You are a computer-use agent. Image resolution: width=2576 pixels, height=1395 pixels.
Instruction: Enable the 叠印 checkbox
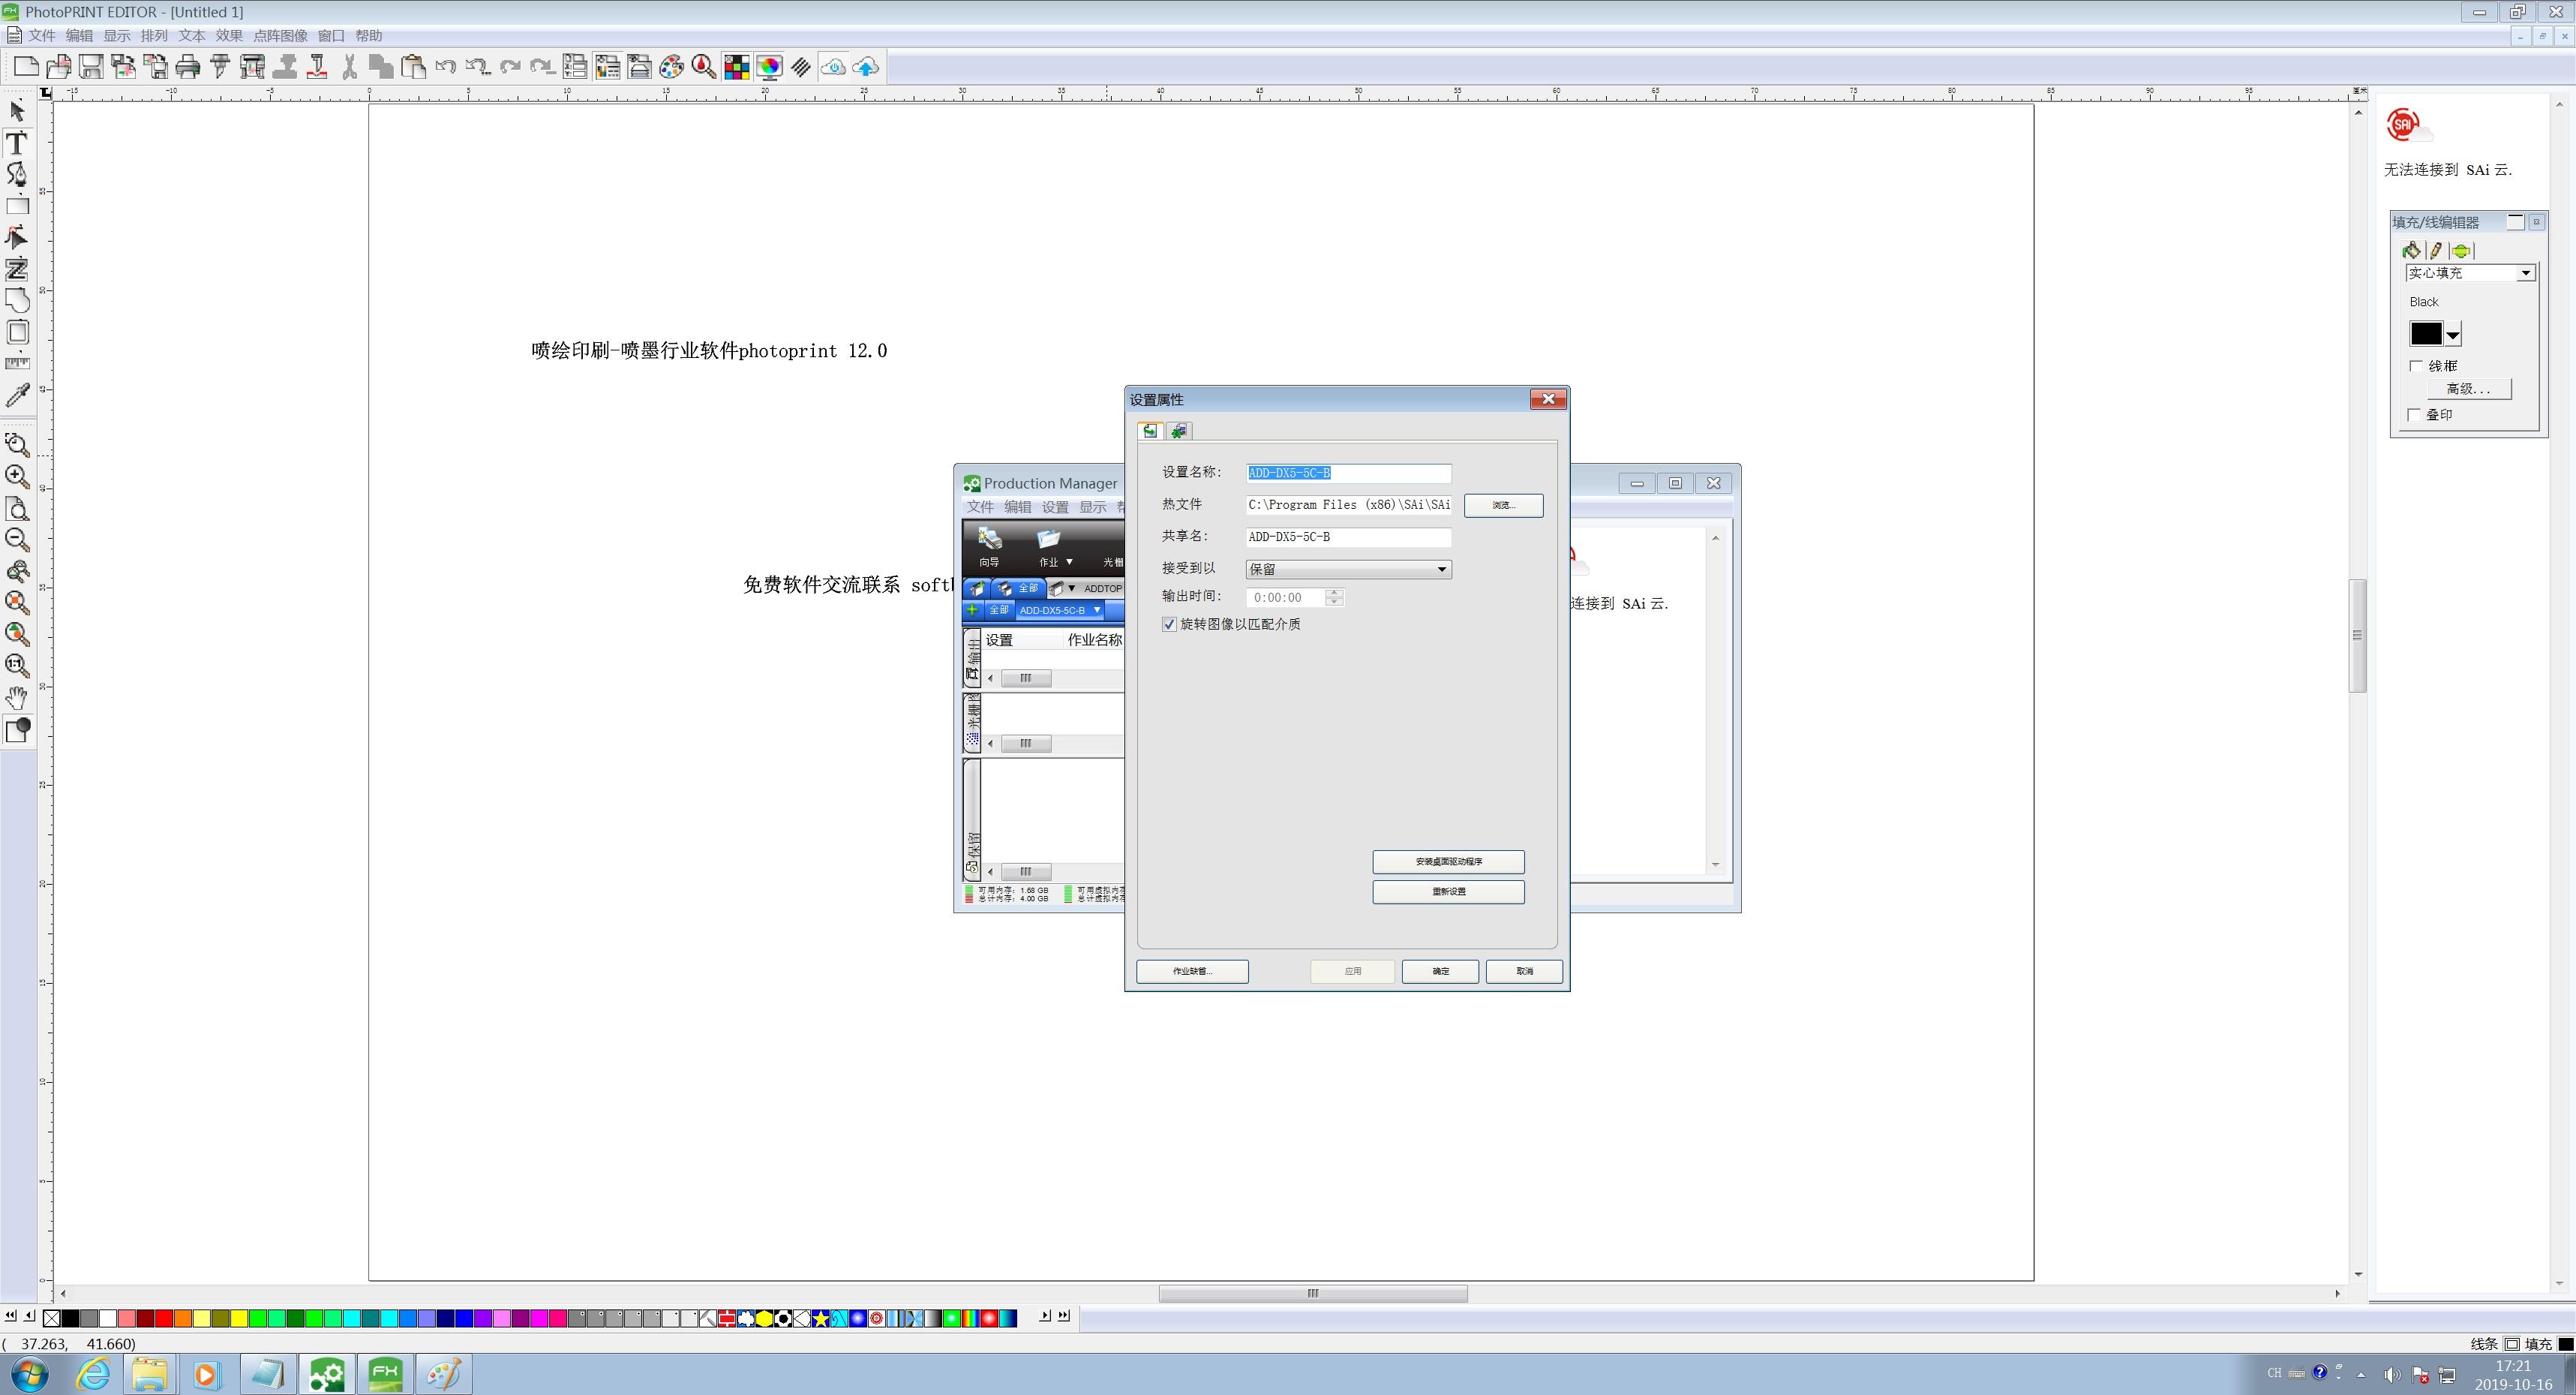pos(2413,415)
